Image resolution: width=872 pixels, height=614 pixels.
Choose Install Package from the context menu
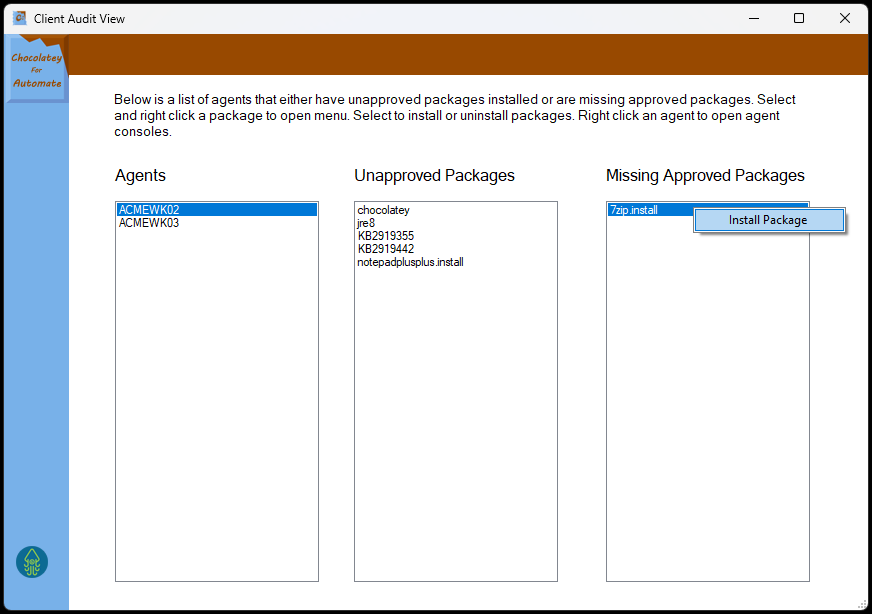click(x=767, y=220)
